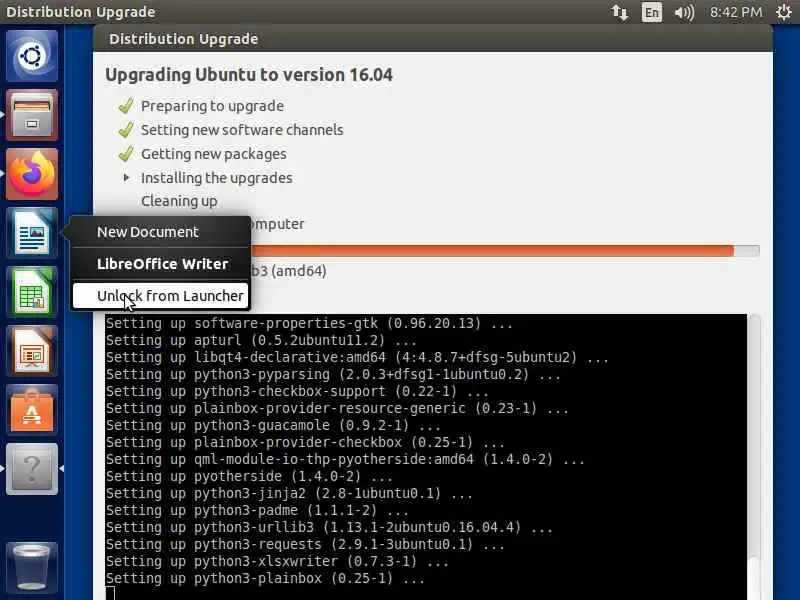Click the Getting new packages checkmark
This screenshot has height=600, width=800.
tap(126, 154)
